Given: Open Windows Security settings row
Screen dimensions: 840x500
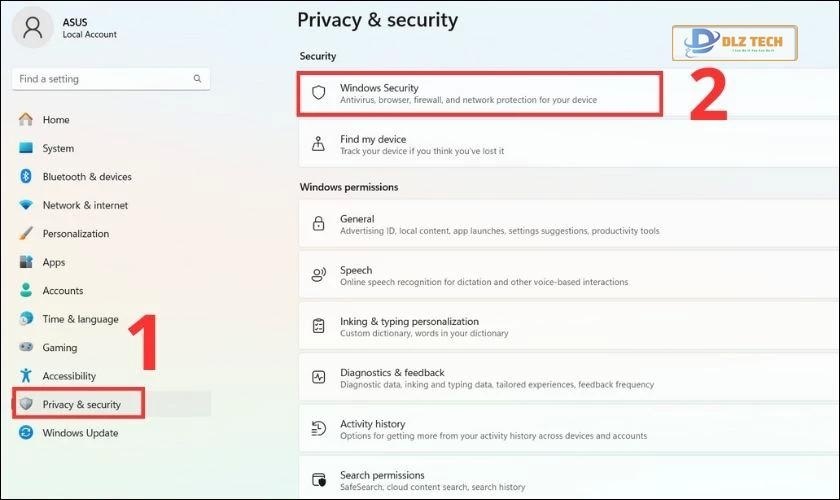Looking at the screenshot, I should [480, 93].
